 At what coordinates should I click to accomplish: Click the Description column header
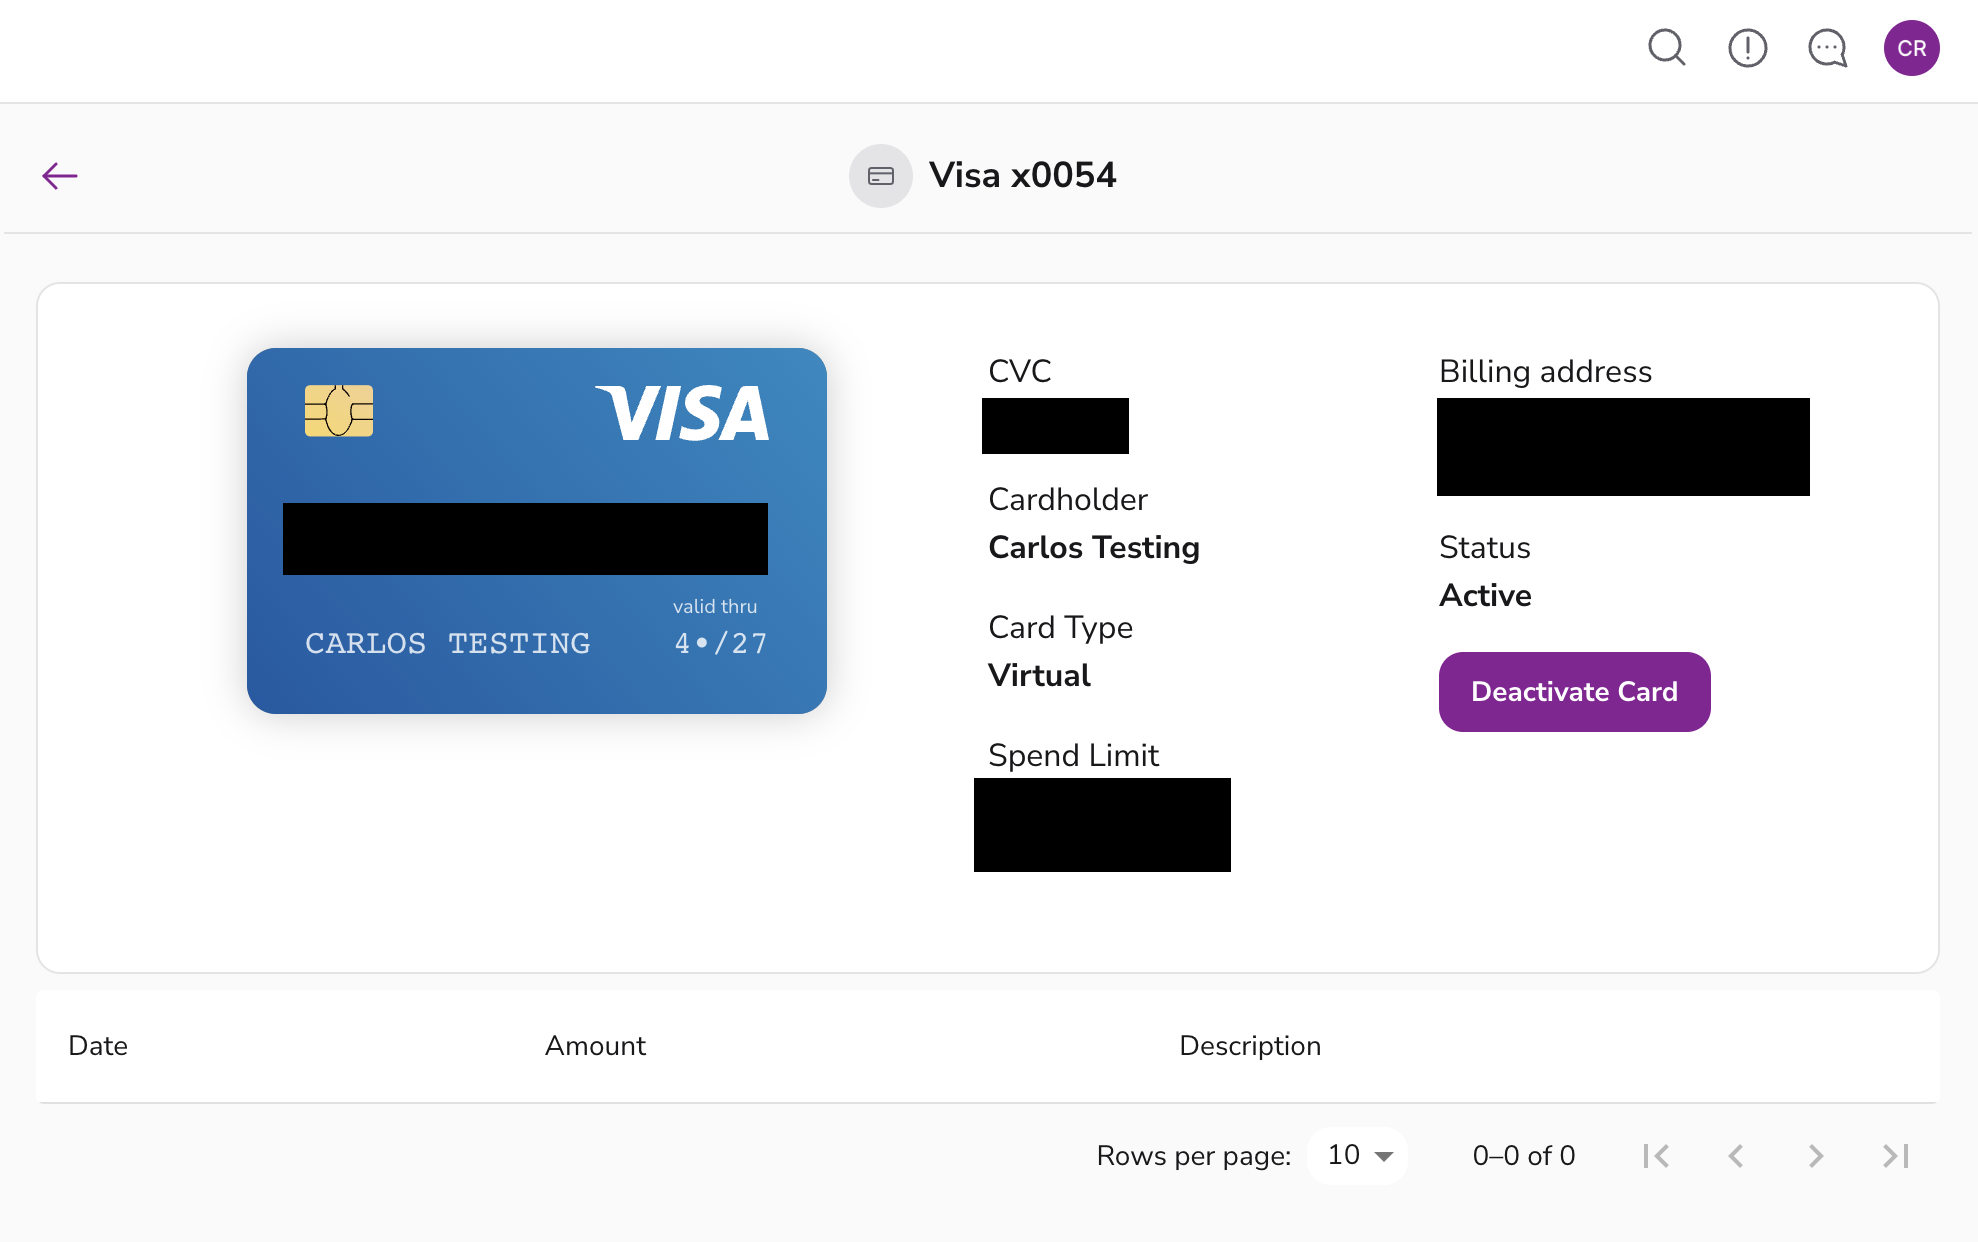coord(1250,1046)
